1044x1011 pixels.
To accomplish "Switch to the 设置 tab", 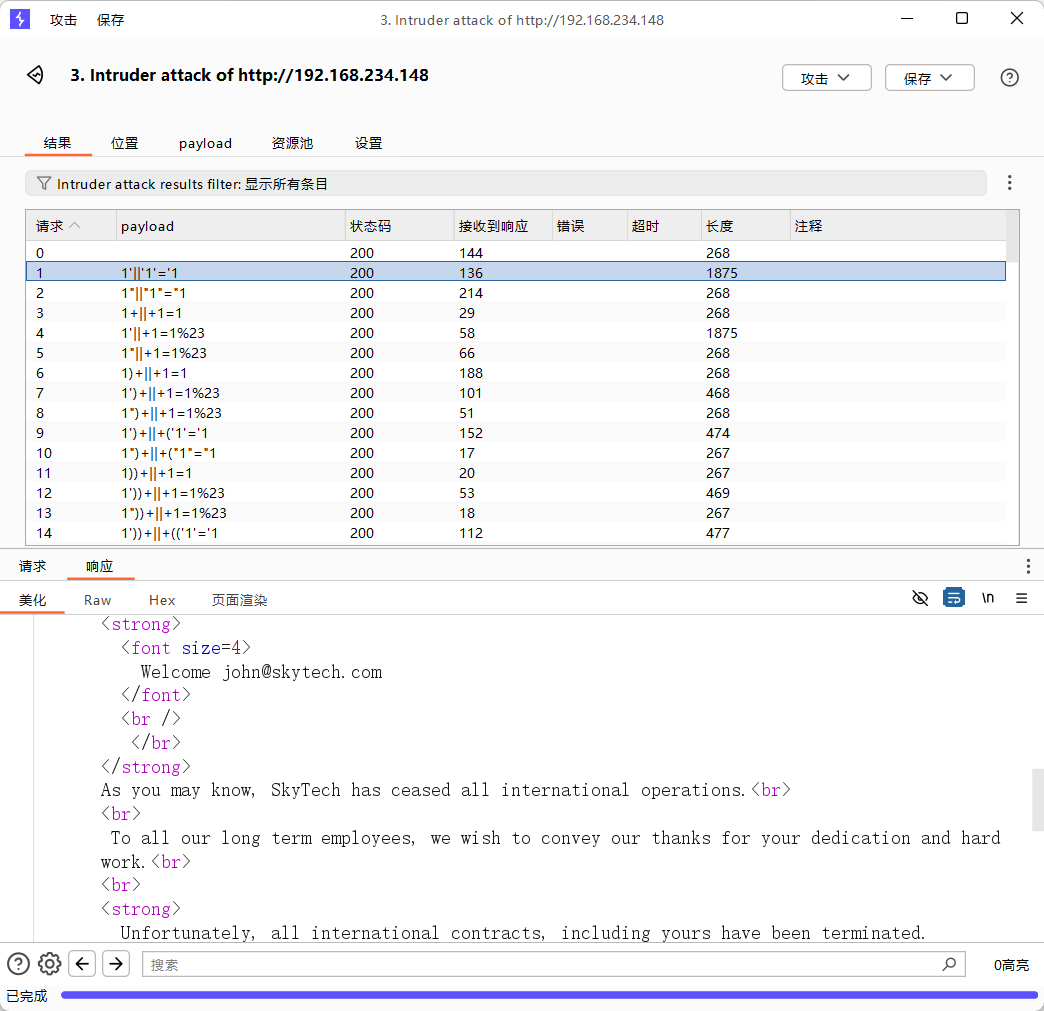I will point(368,143).
